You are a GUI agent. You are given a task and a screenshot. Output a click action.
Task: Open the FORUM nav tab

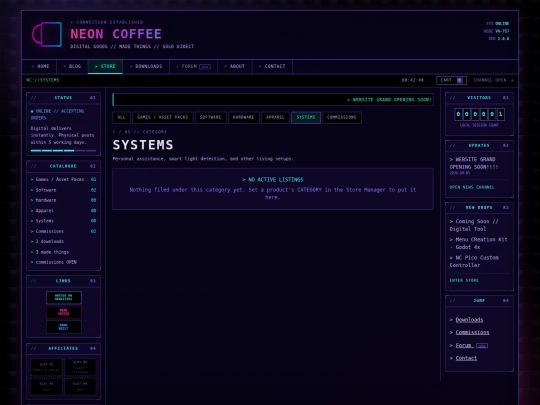point(194,66)
